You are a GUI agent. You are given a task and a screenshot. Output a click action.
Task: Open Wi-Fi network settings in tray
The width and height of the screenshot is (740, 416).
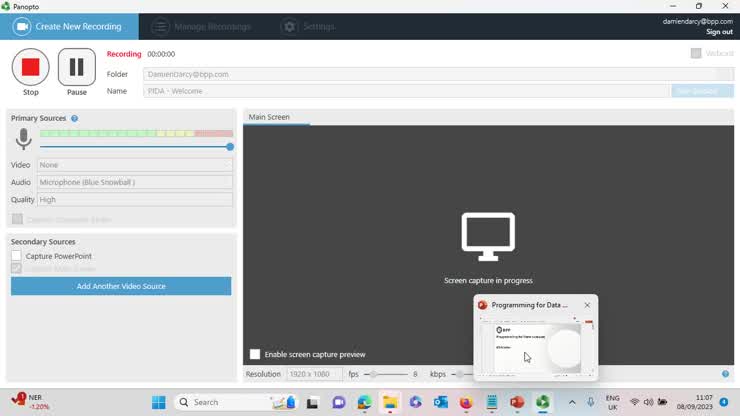click(635, 402)
